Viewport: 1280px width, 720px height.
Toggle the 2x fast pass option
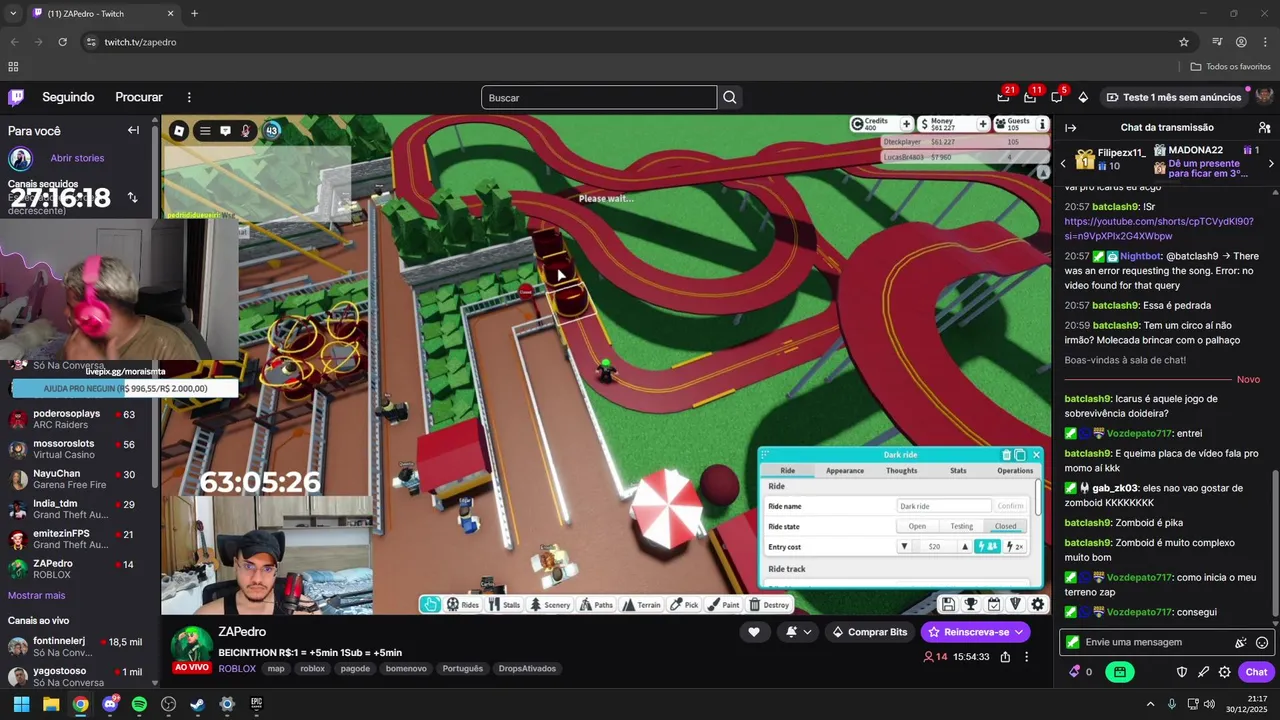(1014, 546)
